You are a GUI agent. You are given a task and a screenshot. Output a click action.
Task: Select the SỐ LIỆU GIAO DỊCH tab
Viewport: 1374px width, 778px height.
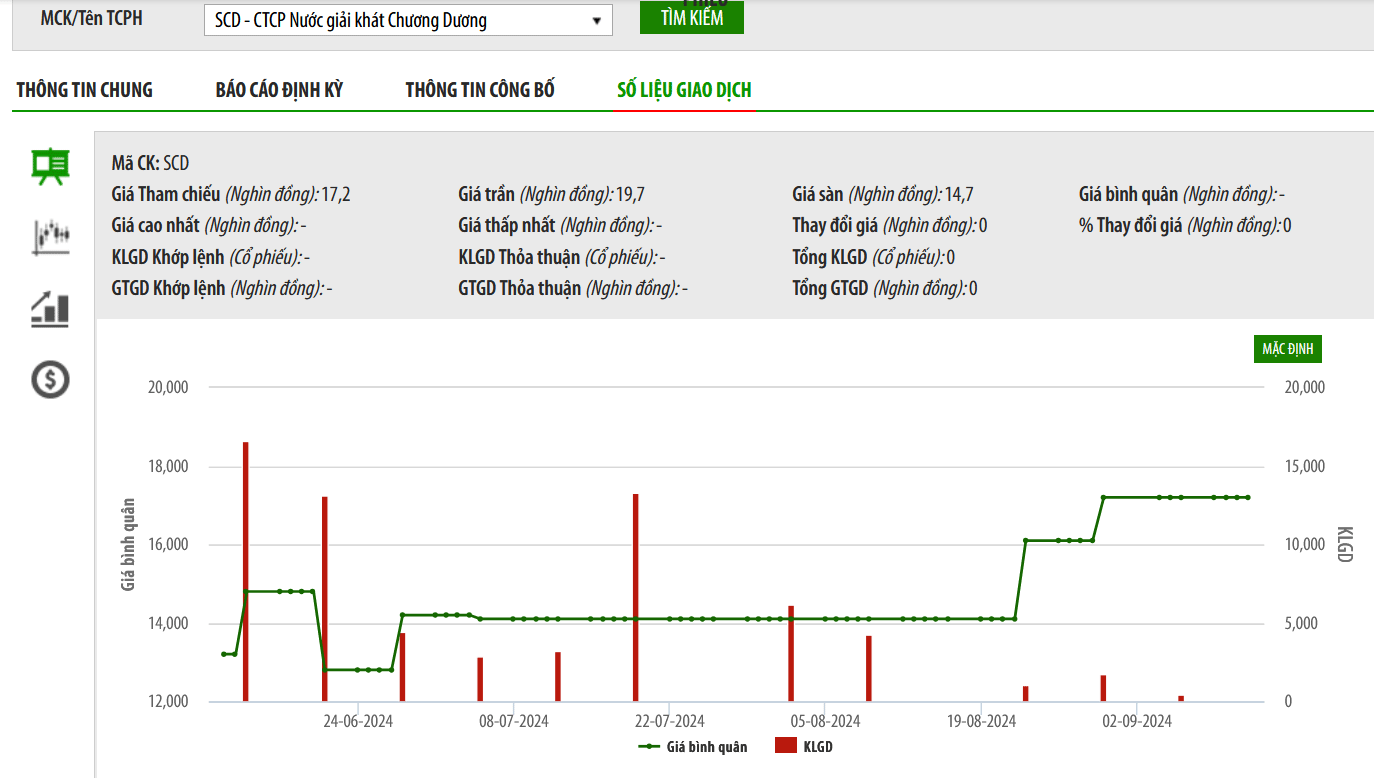pos(684,90)
